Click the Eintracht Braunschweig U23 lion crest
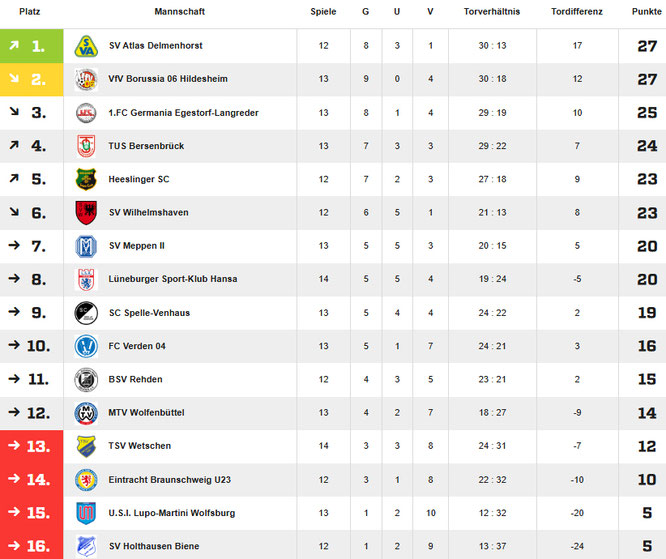The image size is (666, 559). point(85,479)
